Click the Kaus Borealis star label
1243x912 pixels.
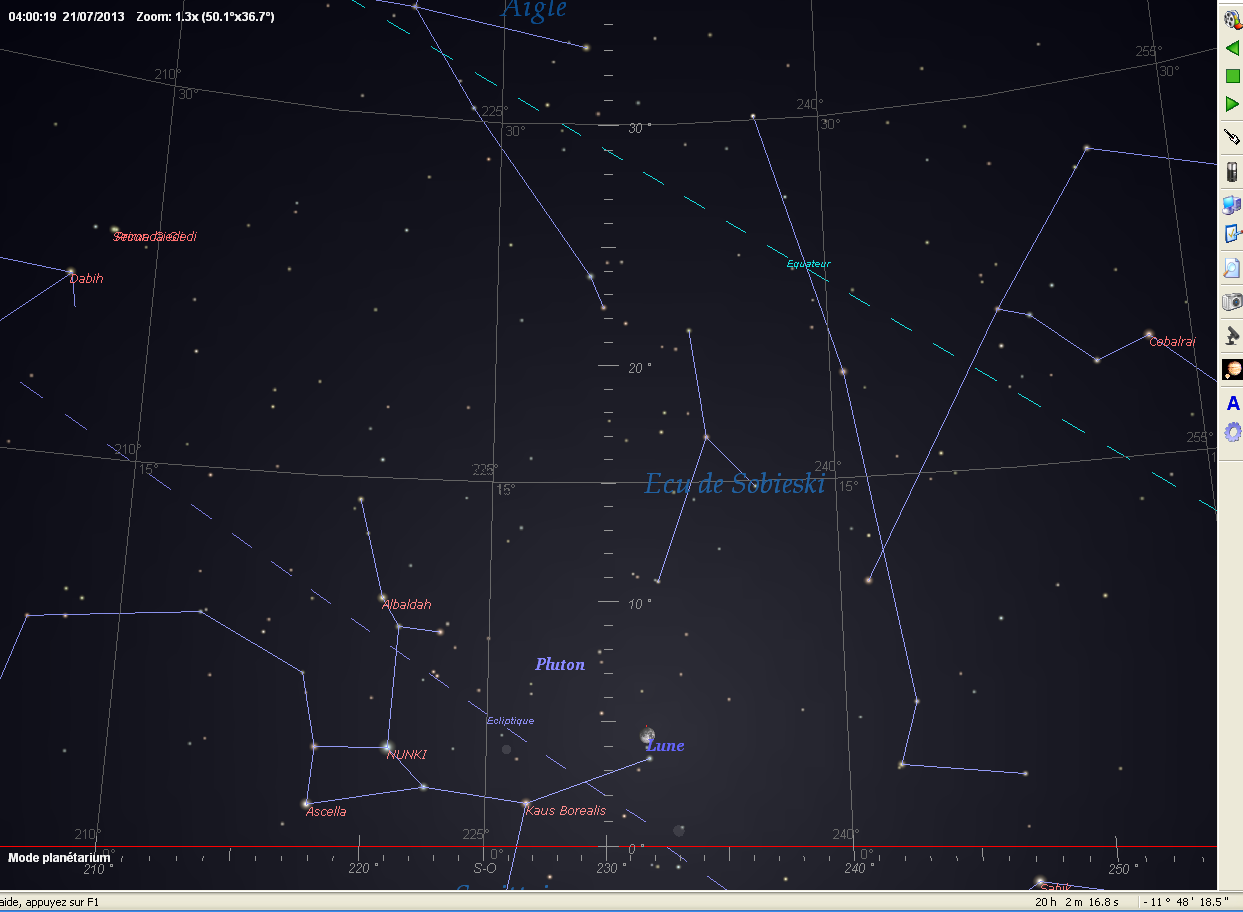tap(565, 810)
